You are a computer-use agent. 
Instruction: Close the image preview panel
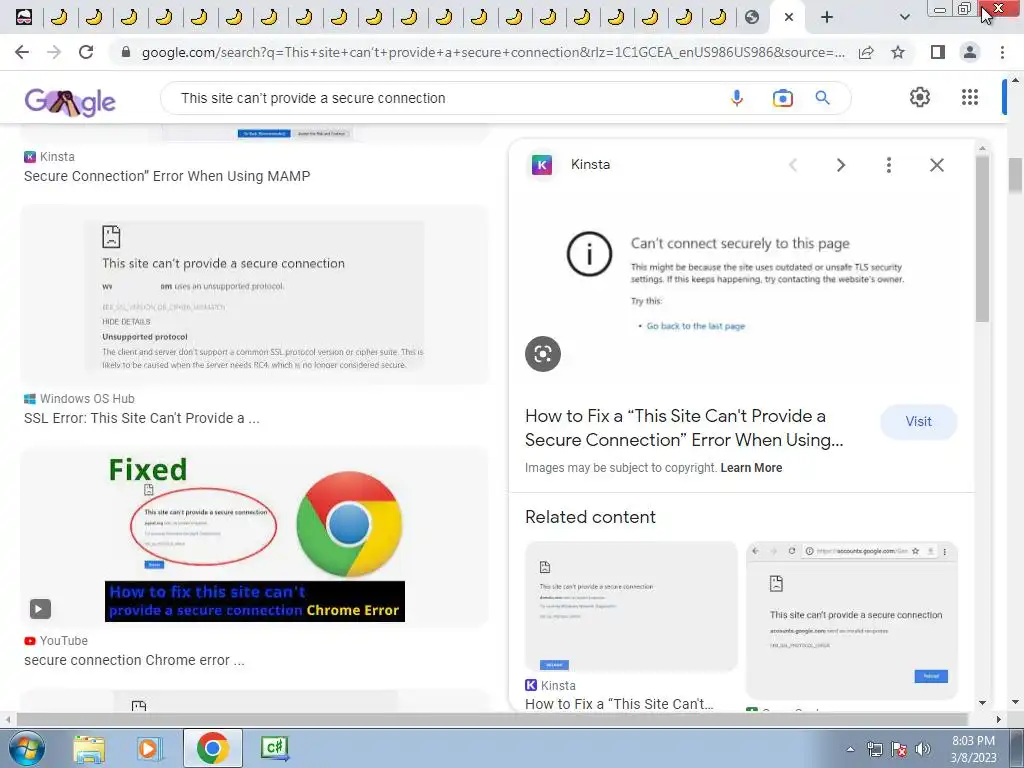[936, 165]
